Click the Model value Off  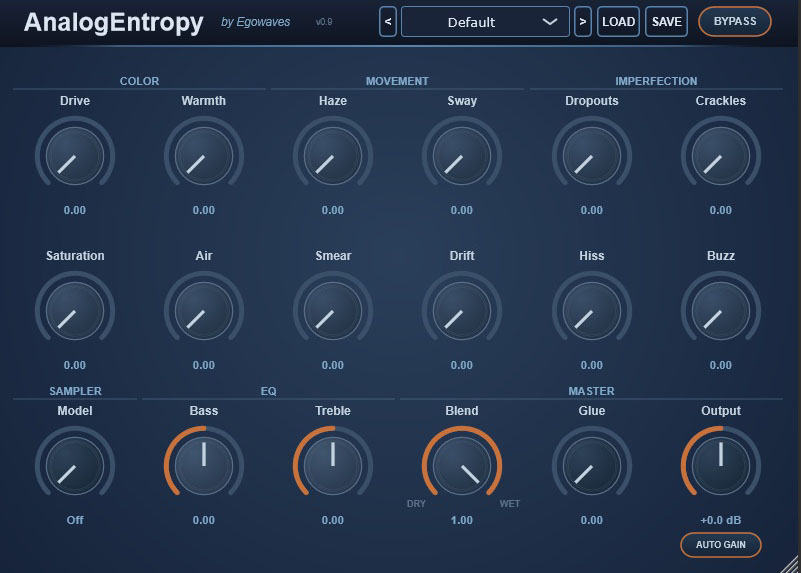coord(75,520)
